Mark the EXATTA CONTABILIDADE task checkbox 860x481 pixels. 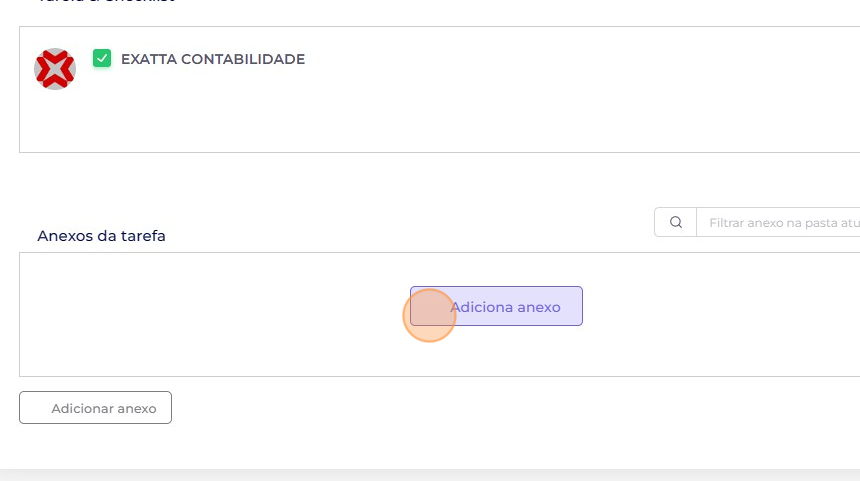[x=102, y=58]
